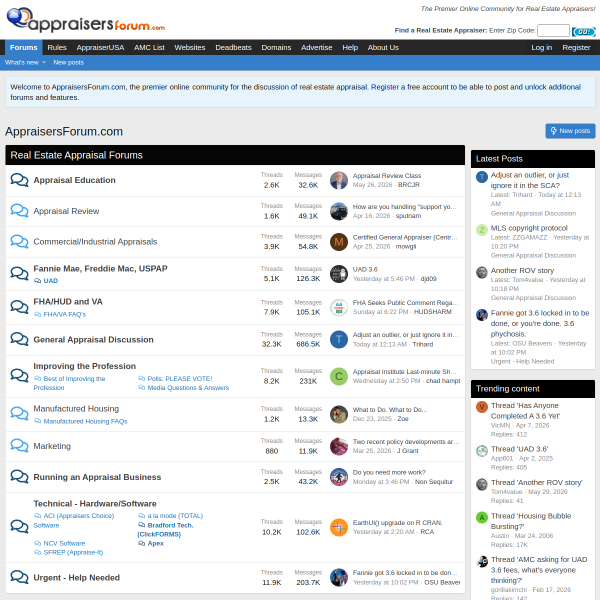This screenshot has width=600, height=600.
Task: Click Register link in the welcome notice
Action: coord(385,87)
